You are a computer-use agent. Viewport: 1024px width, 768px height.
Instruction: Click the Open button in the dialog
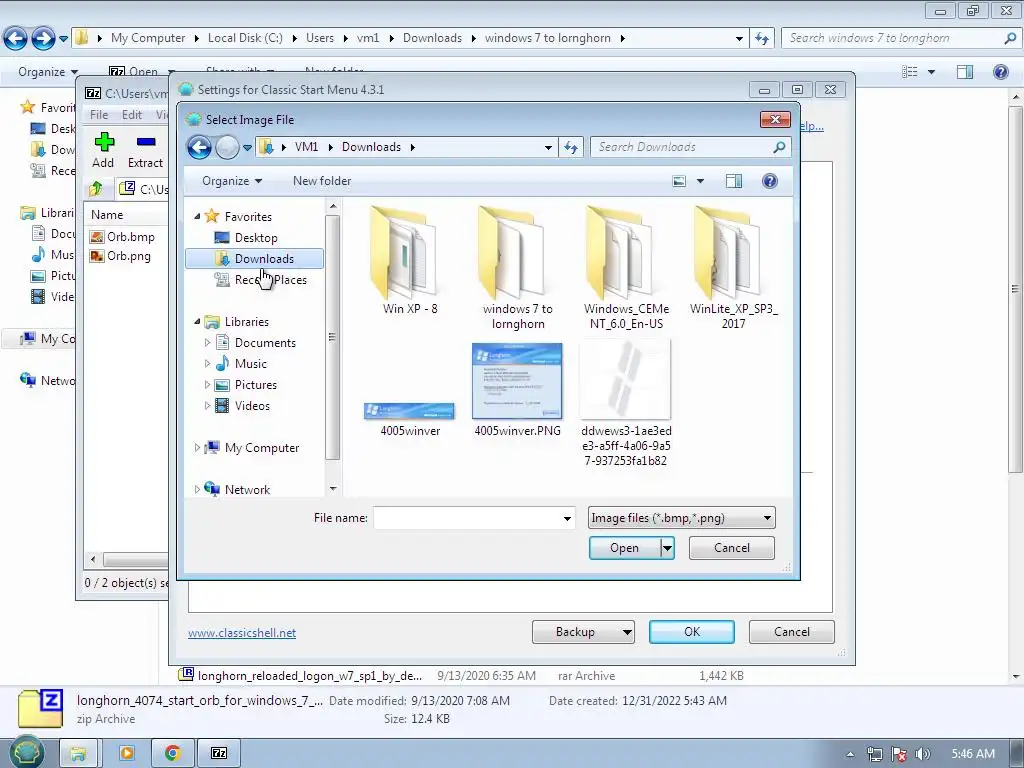[624, 548]
